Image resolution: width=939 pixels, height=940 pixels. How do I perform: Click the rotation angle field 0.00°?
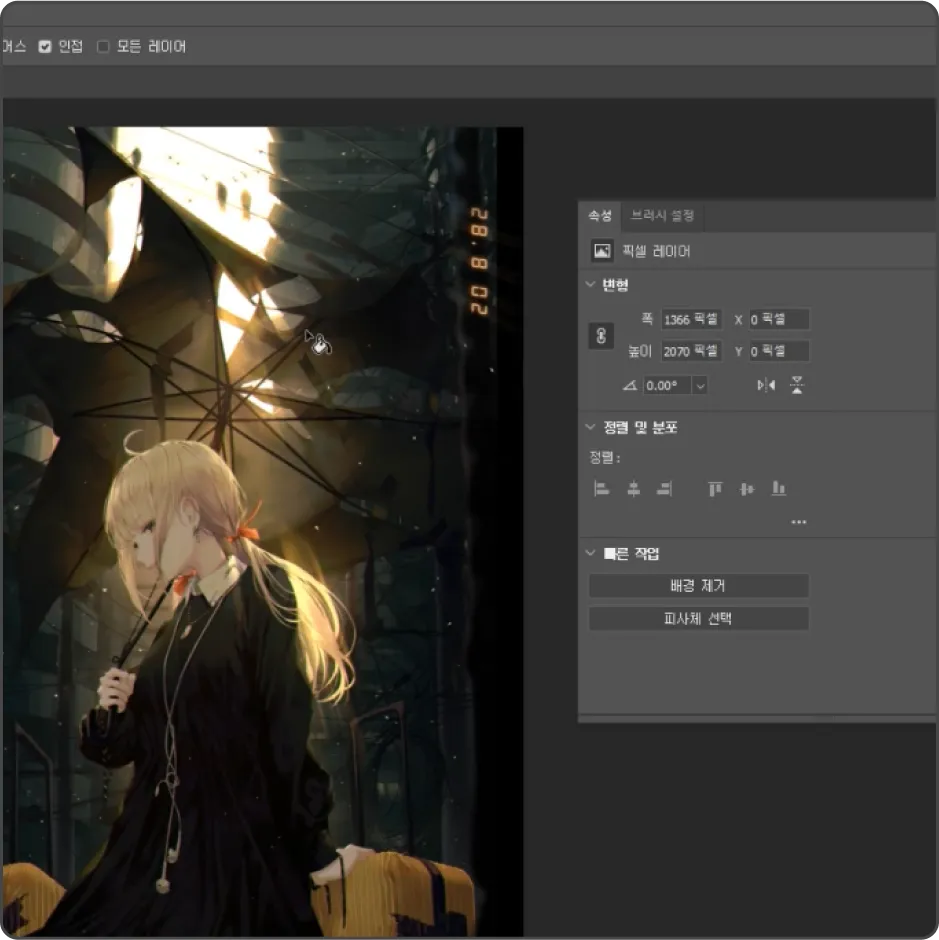[667, 385]
